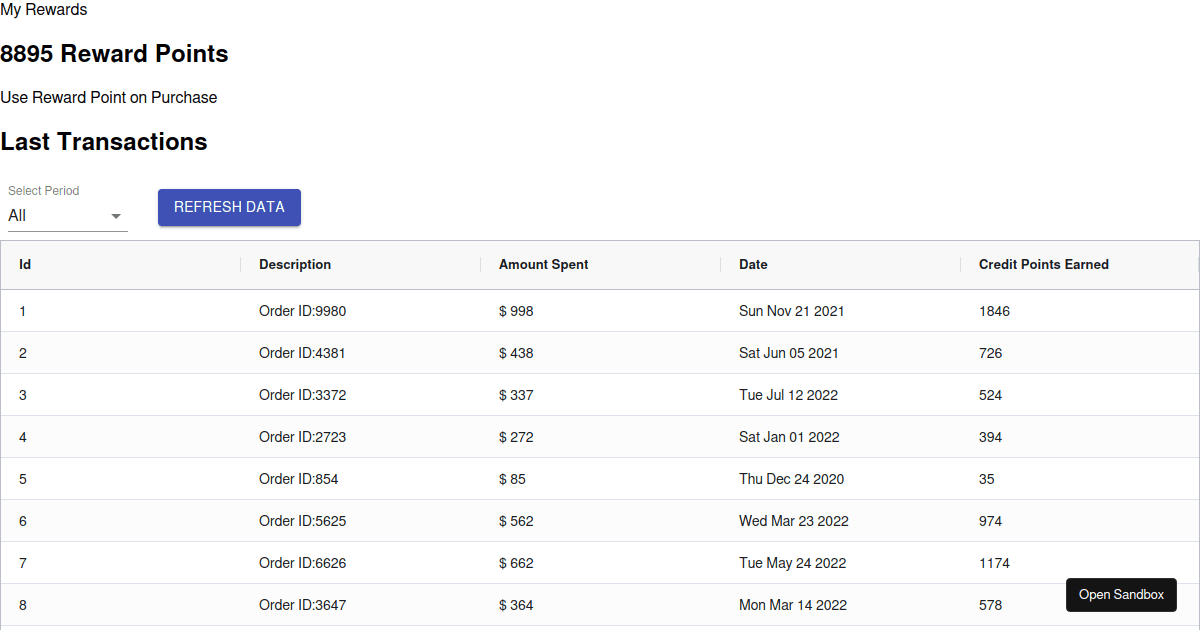The width and height of the screenshot is (1200, 630).
Task: Select the Tue May 24 2022 date cell
Action: coord(792,563)
